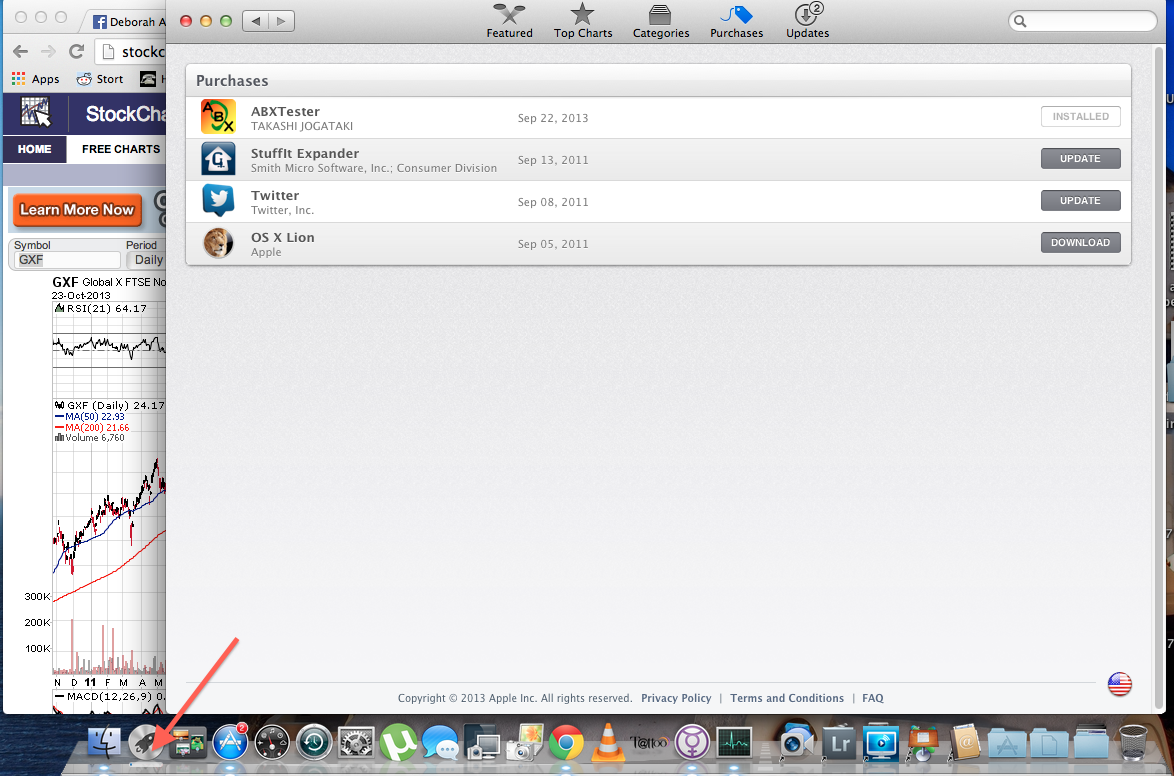Viewport: 1174px width, 776px height.
Task: Open the Trash in the Dock
Action: [x=1133, y=743]
